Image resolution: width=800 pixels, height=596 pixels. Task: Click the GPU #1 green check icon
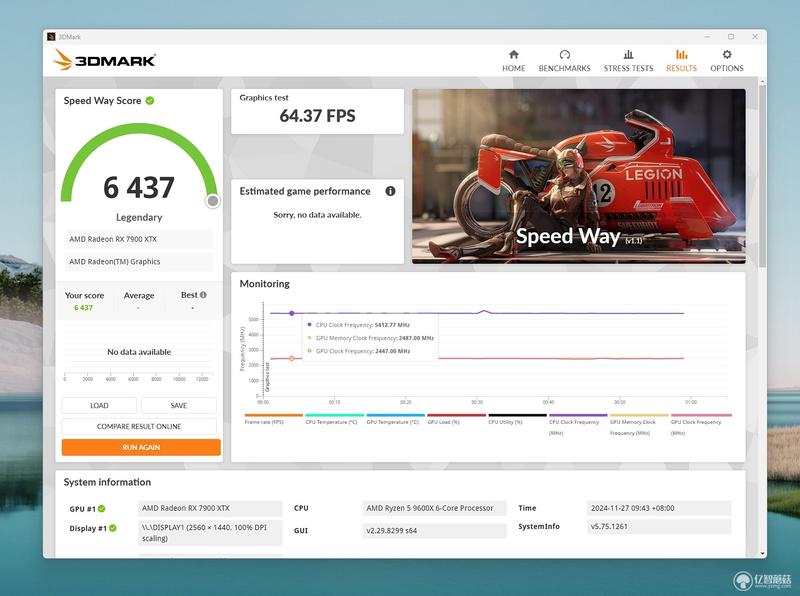(x=102, y=509)
